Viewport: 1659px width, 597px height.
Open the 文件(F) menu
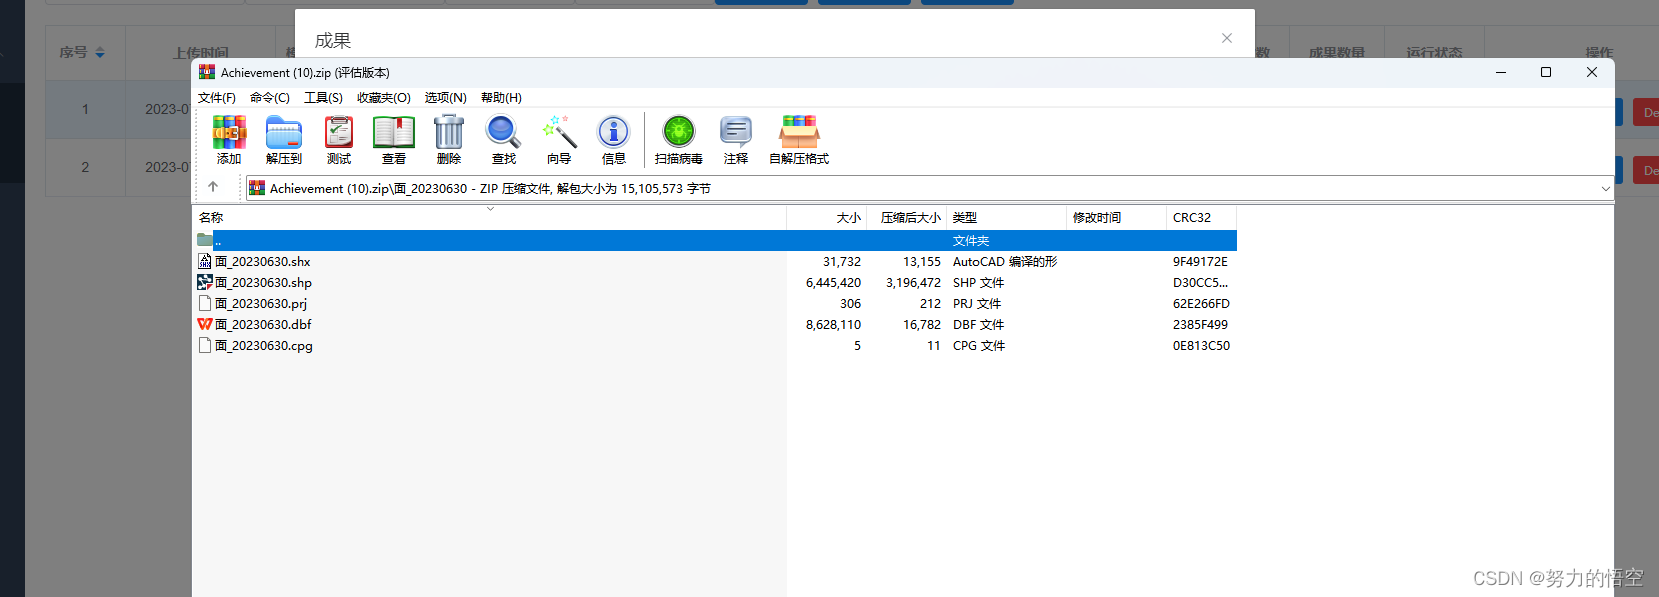pyautogui.click(x=217, y=98)
